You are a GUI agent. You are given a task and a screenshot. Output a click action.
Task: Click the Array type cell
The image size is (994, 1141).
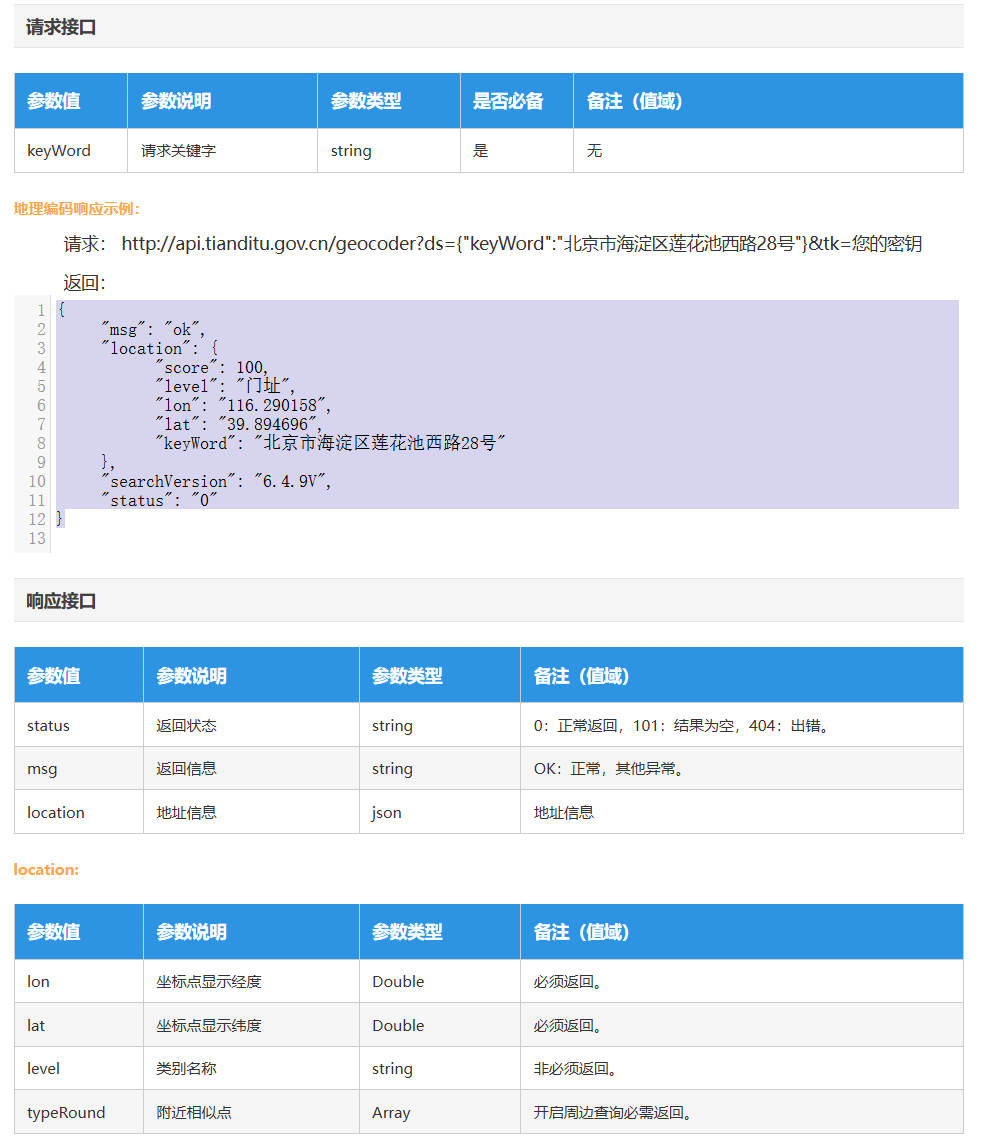click(x=440, y=1113)
